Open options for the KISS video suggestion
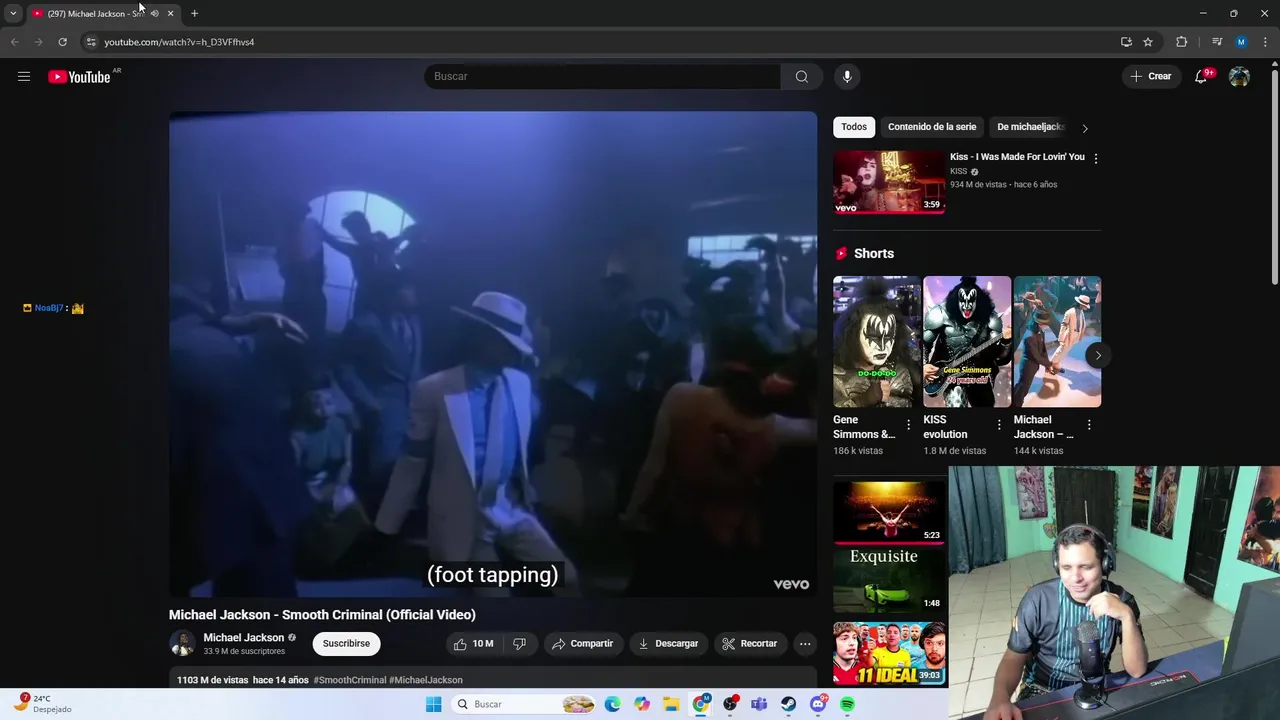This screenshot has height=720, width=1280. coord(1096,158)
